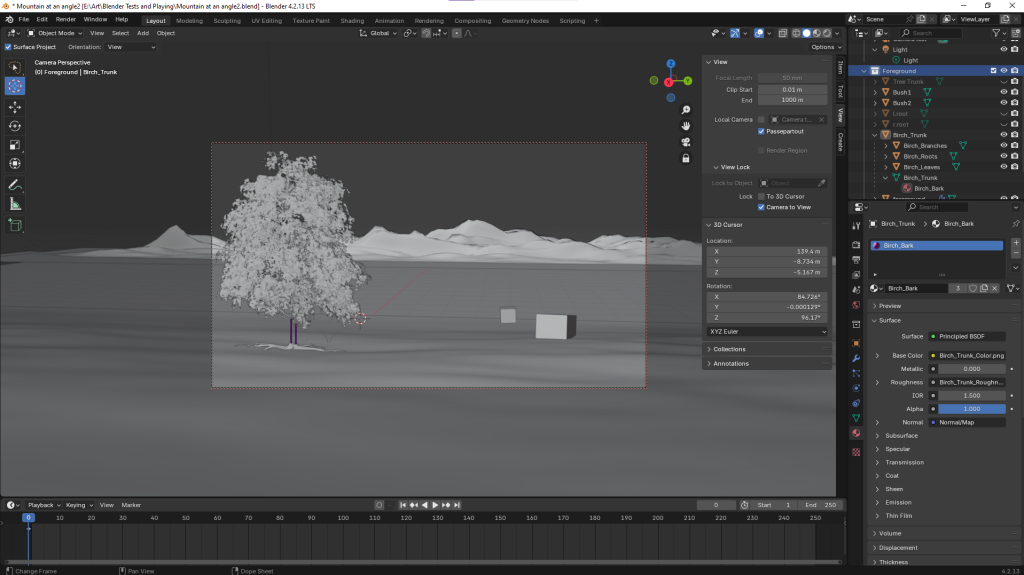Jump to the timeline end frame button
1024x575 pixels.
(x=457, y=505)
